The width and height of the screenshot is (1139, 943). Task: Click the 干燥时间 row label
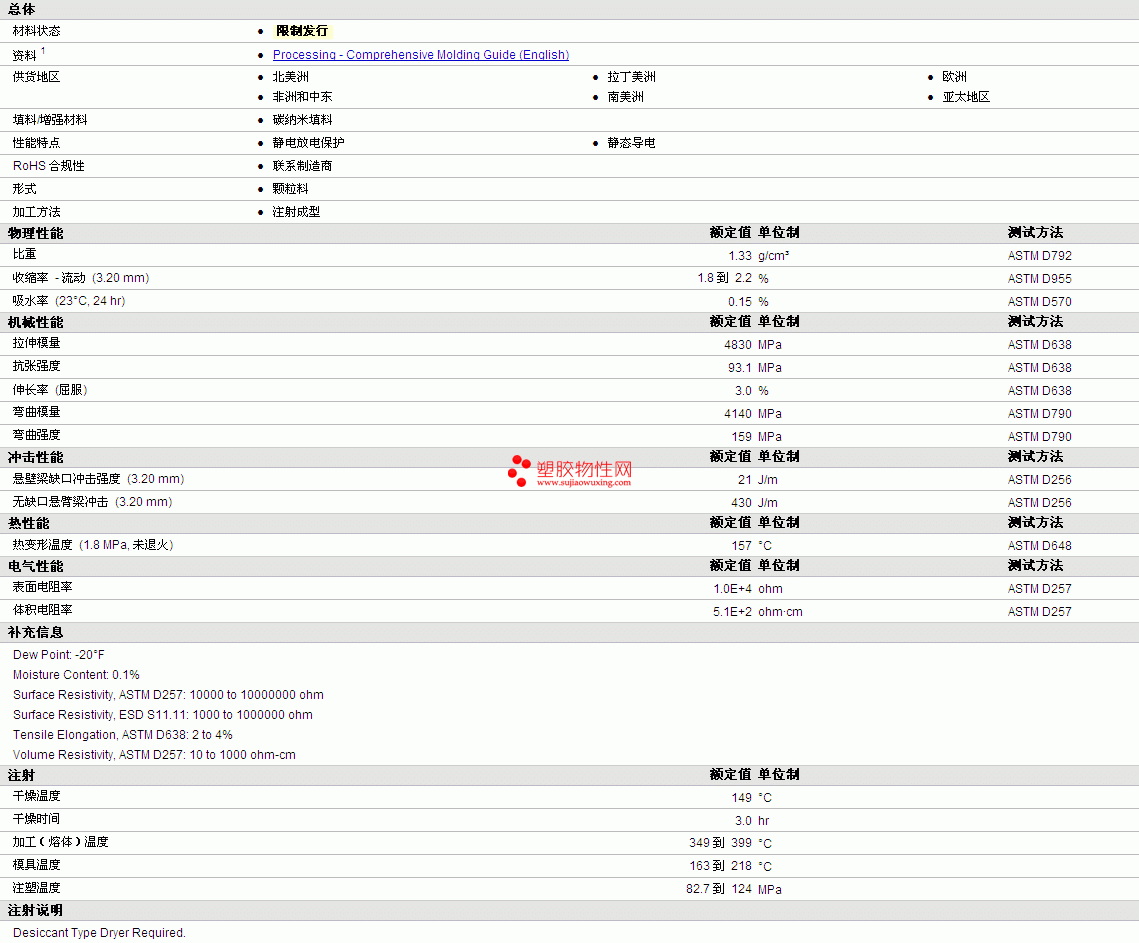pos(36,819)
